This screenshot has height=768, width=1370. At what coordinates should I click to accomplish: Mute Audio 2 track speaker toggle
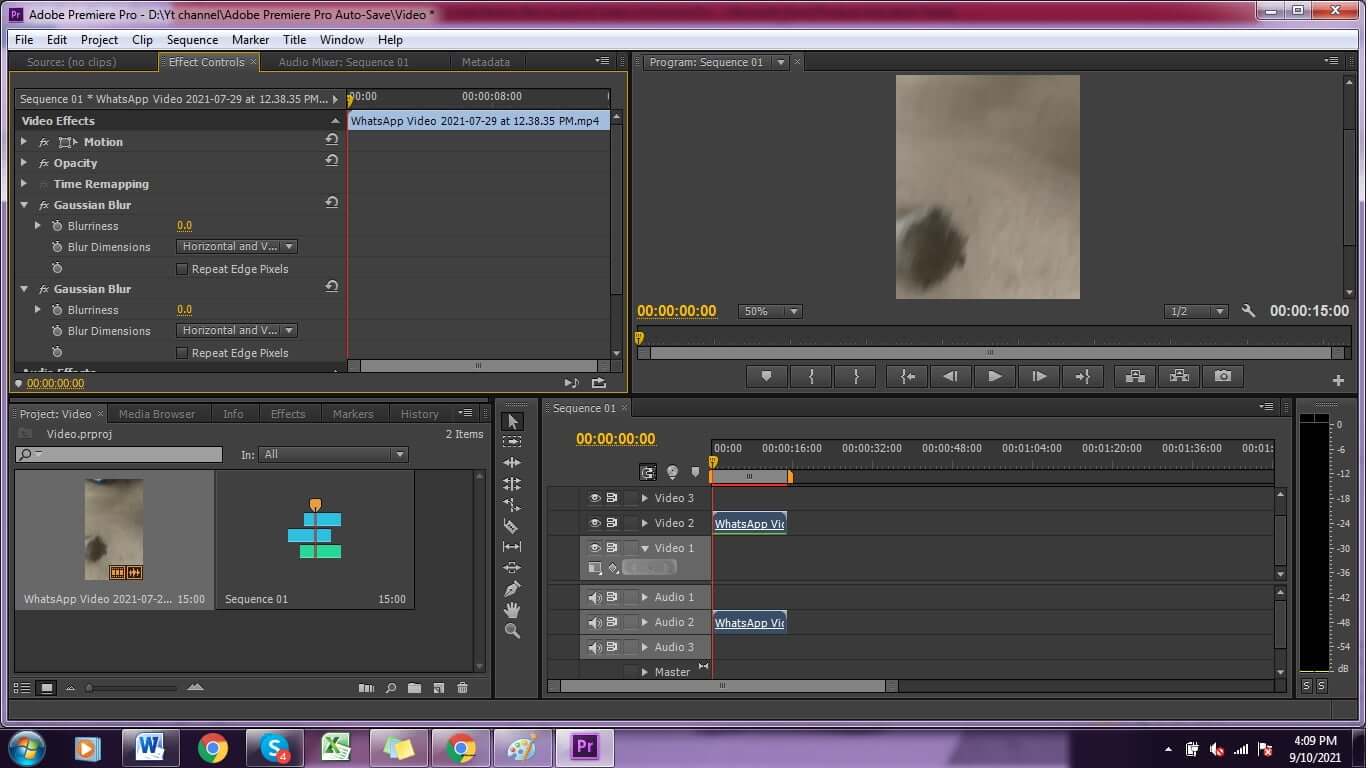tap(594, 622)
